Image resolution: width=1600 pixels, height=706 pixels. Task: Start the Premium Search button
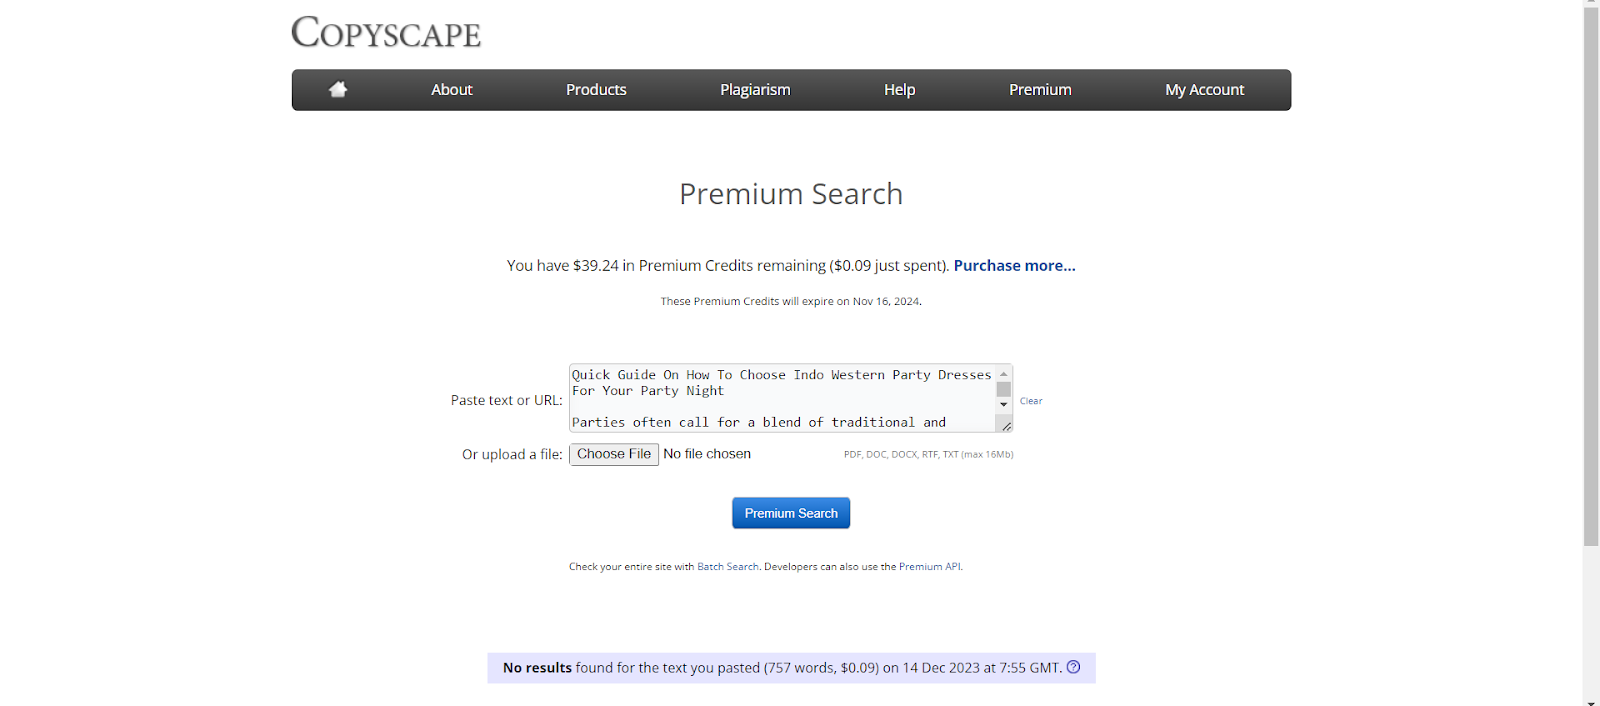791,513
